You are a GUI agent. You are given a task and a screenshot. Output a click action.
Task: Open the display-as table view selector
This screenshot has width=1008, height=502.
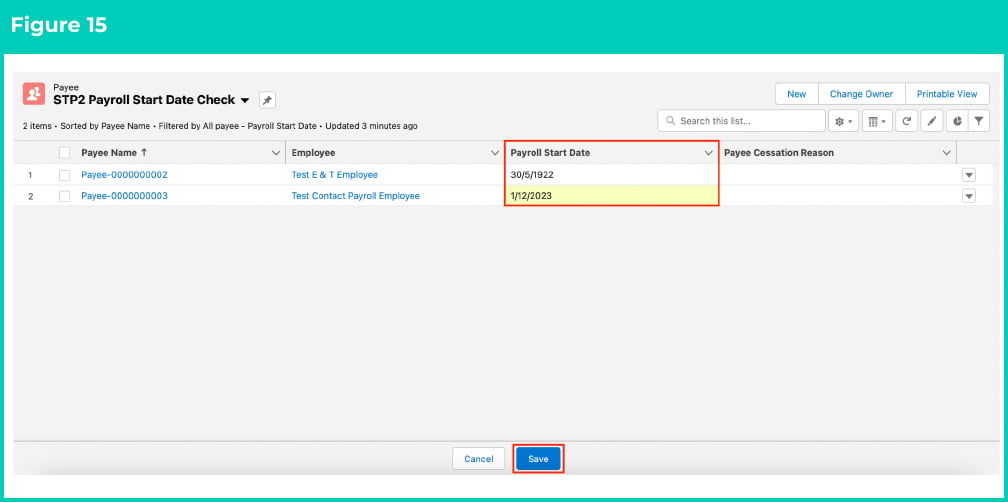(877, 121)
